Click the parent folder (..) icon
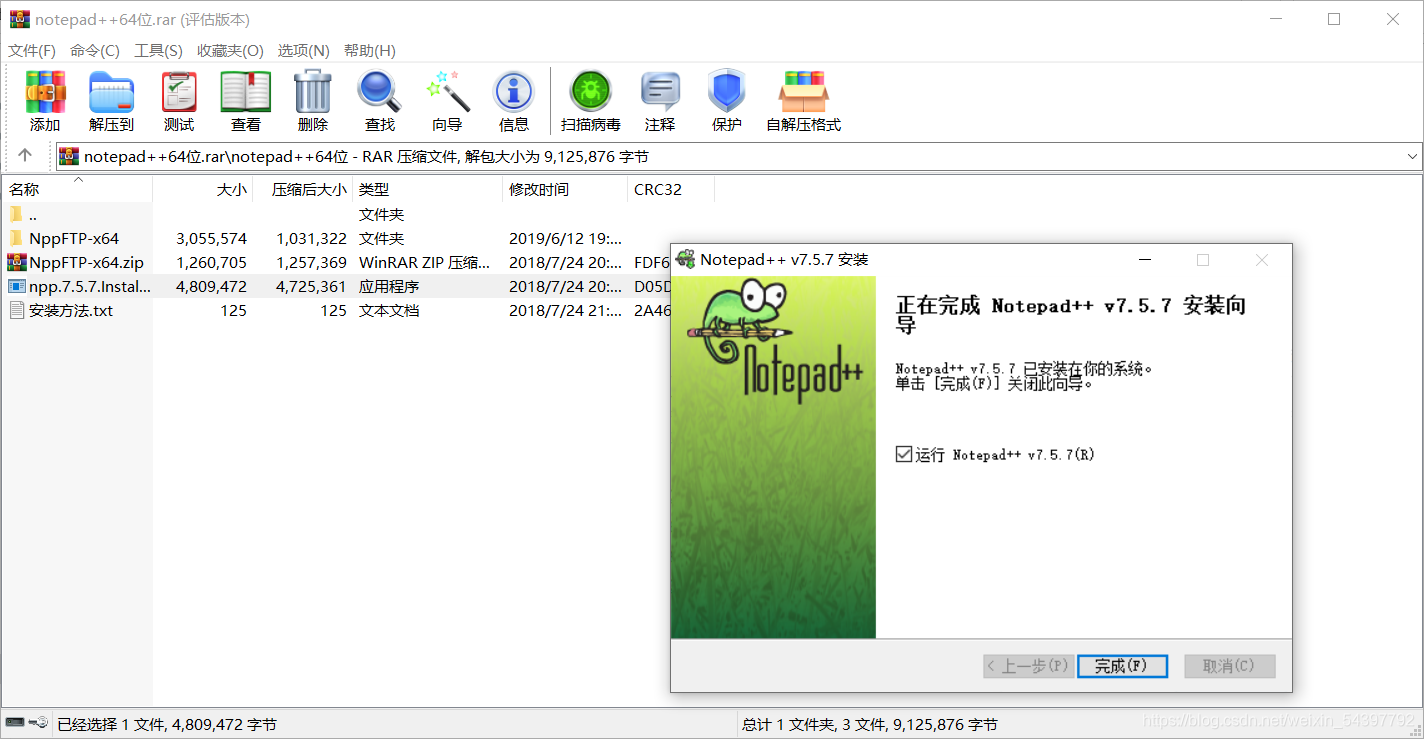This screenshot has height=739, width=1424. coord(16,214)
